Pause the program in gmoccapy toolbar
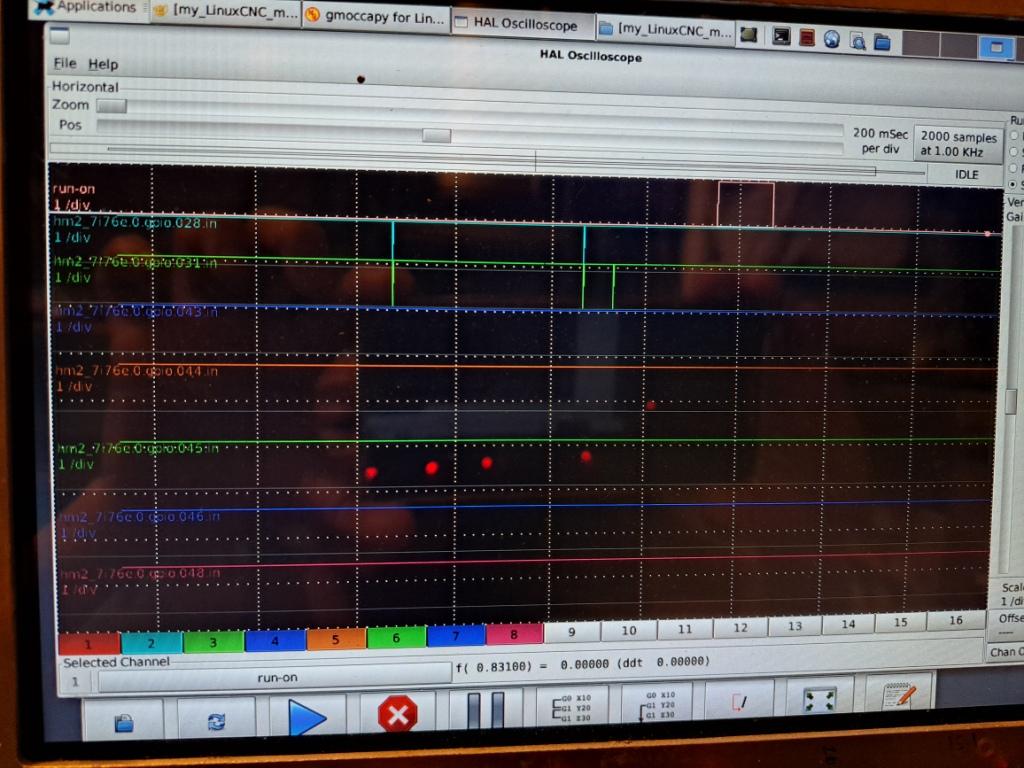 pos(486,710)
